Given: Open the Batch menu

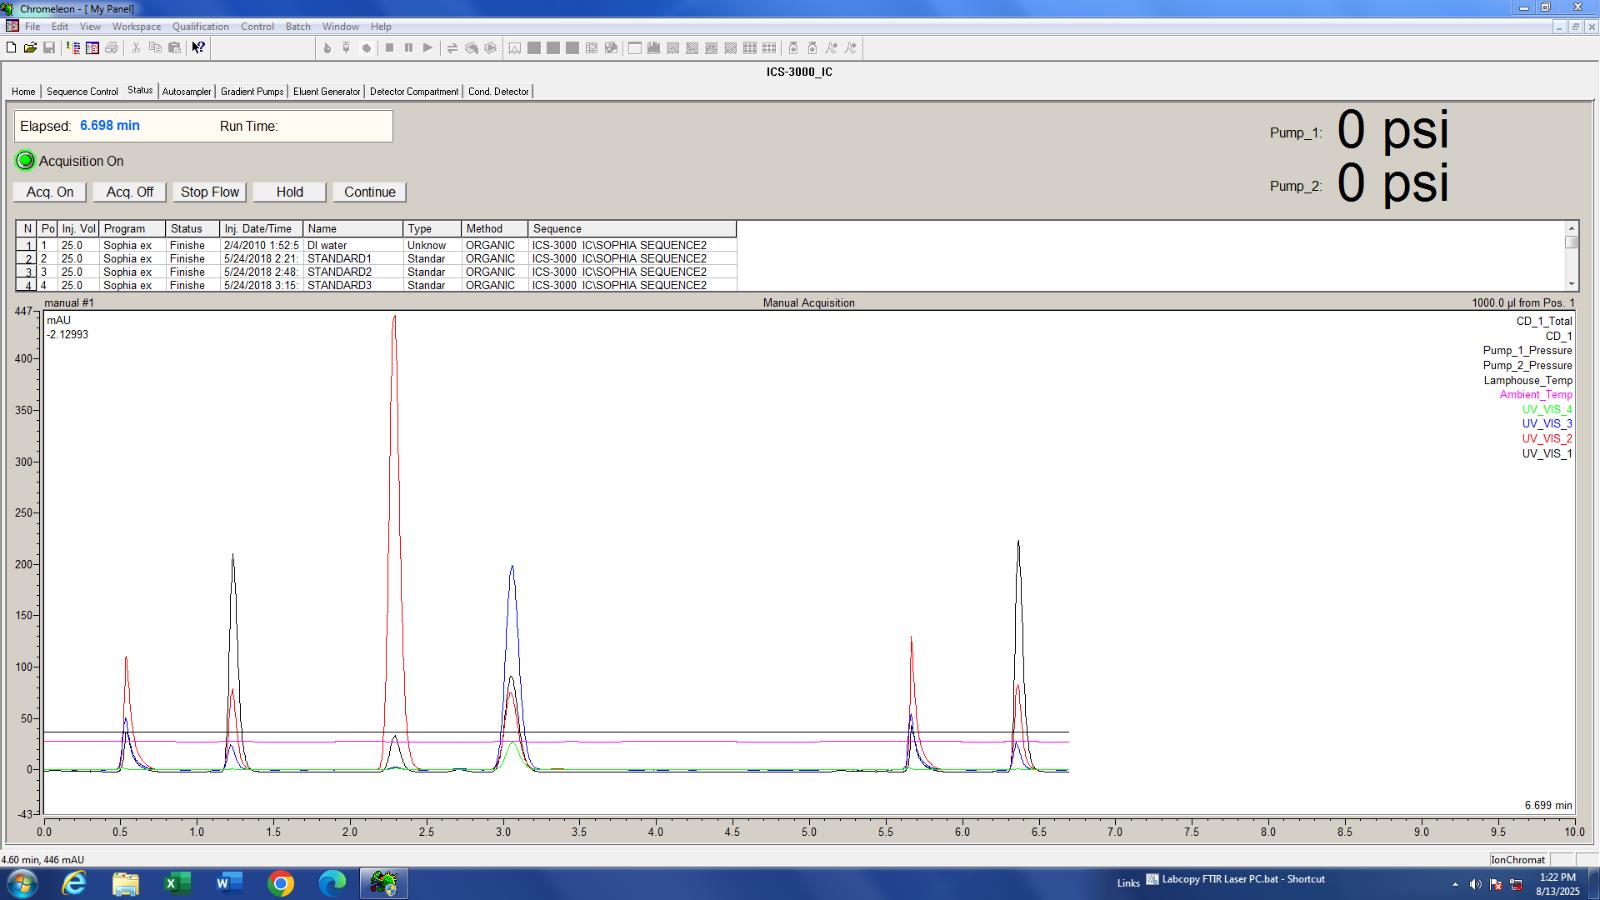Looking at the screenshot, I should coord(298,27).
